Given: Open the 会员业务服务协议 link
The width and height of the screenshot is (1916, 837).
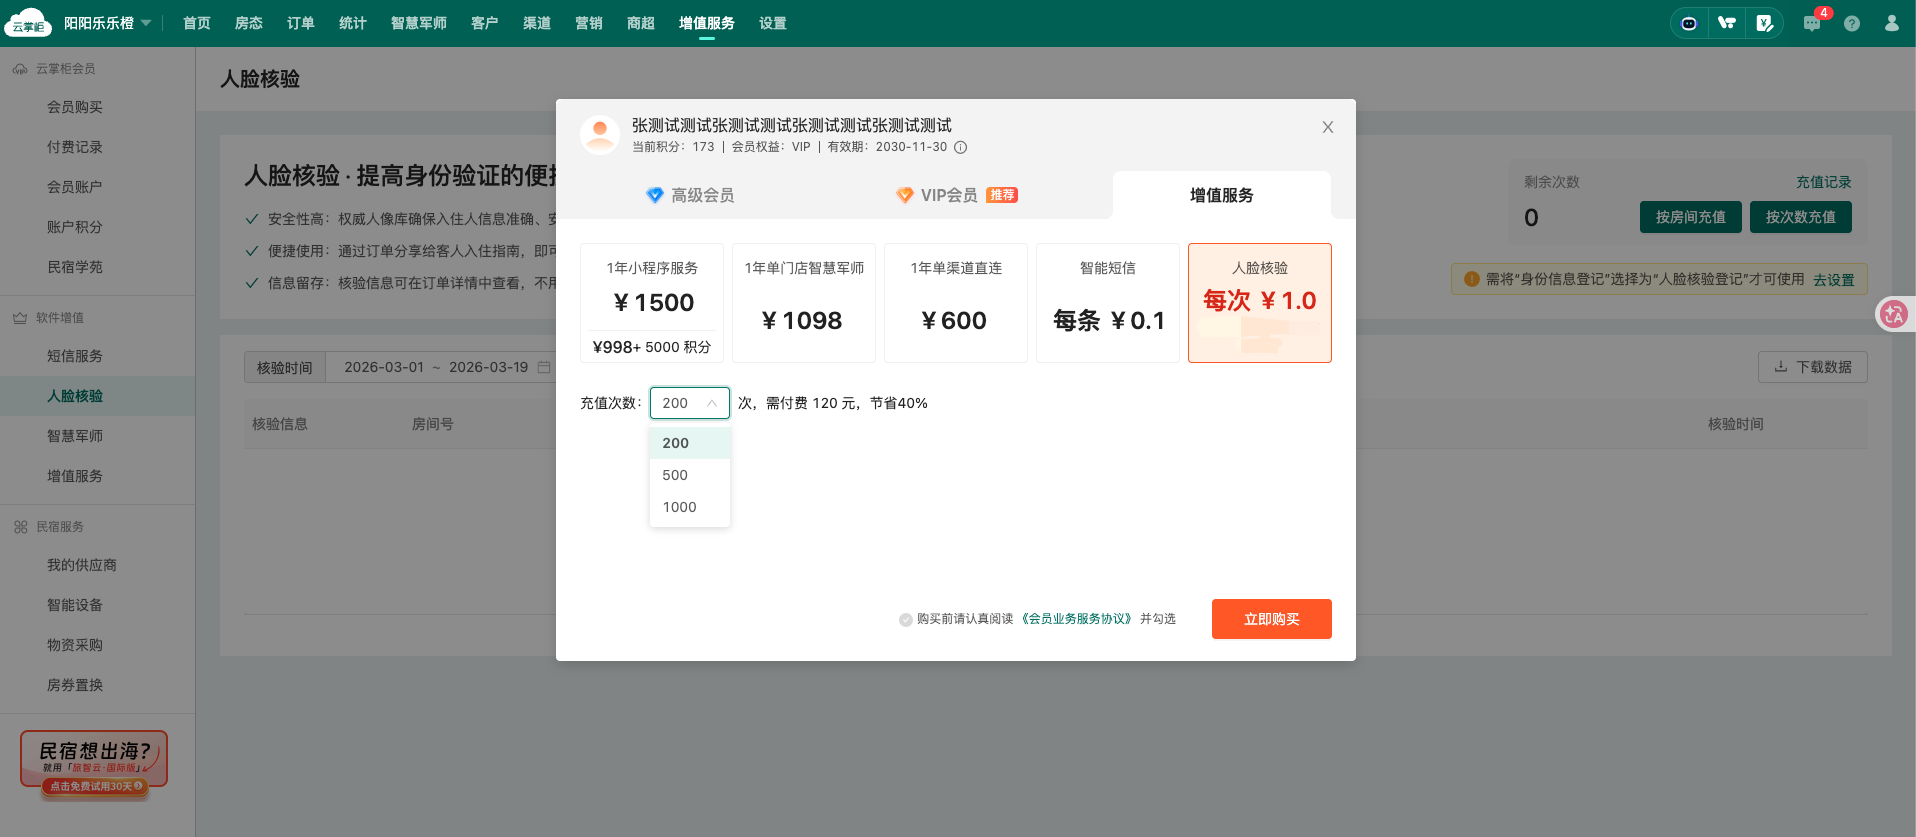Looking at the screenshot, I should click(x=1077, y=619).
